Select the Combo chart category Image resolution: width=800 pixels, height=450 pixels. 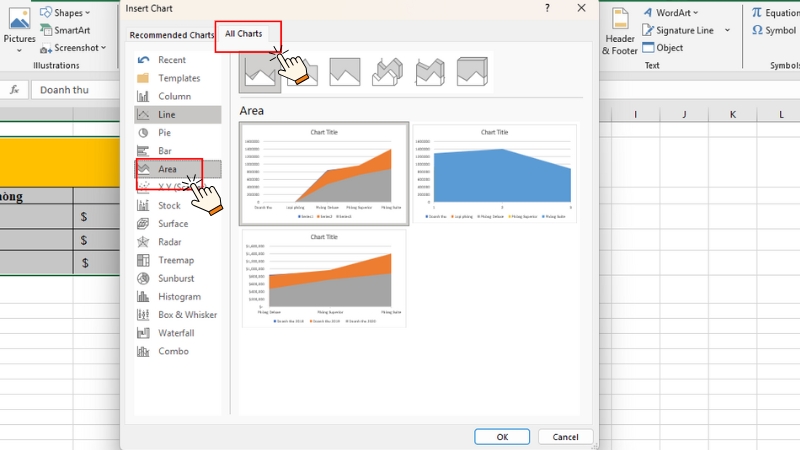click(173, 351)
